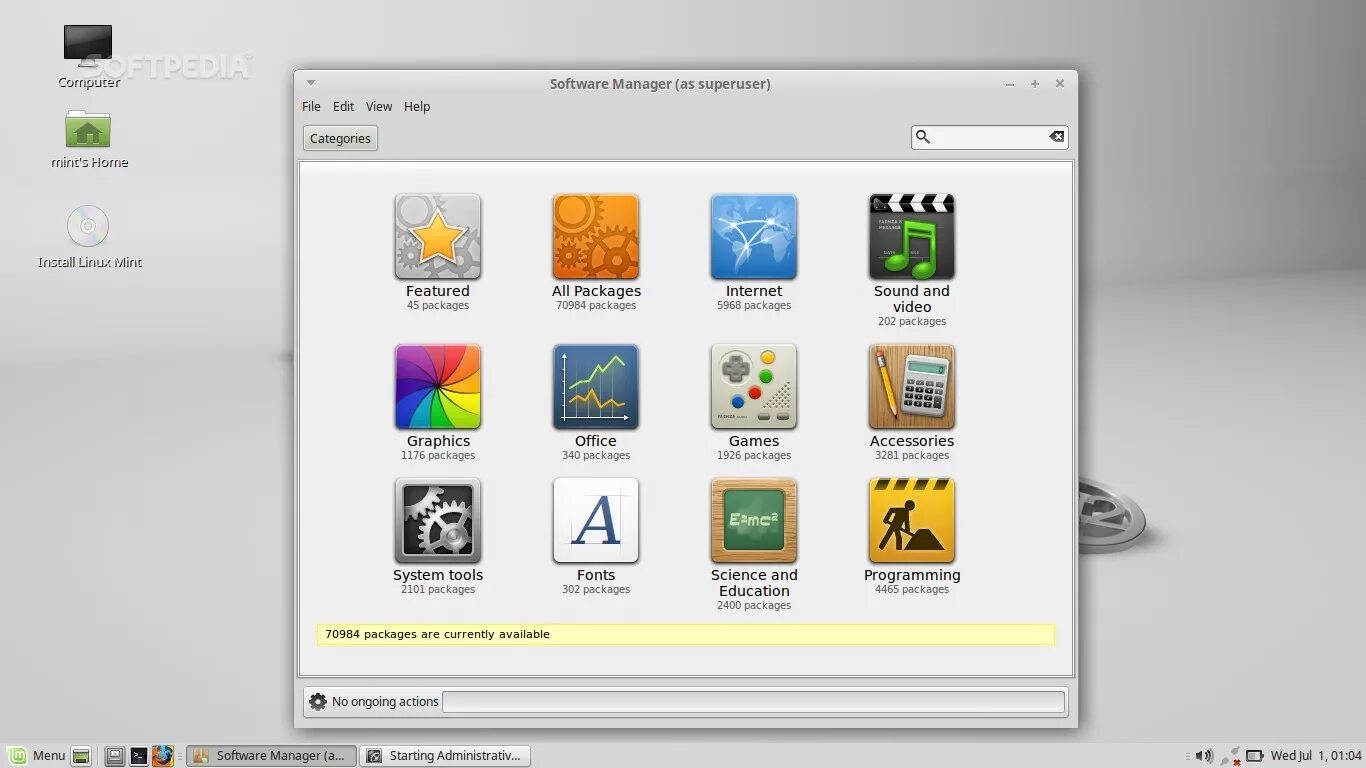The image size is (1366, 768).
Task: Open the volume speaker icon in the tray
Action: 1204,756
